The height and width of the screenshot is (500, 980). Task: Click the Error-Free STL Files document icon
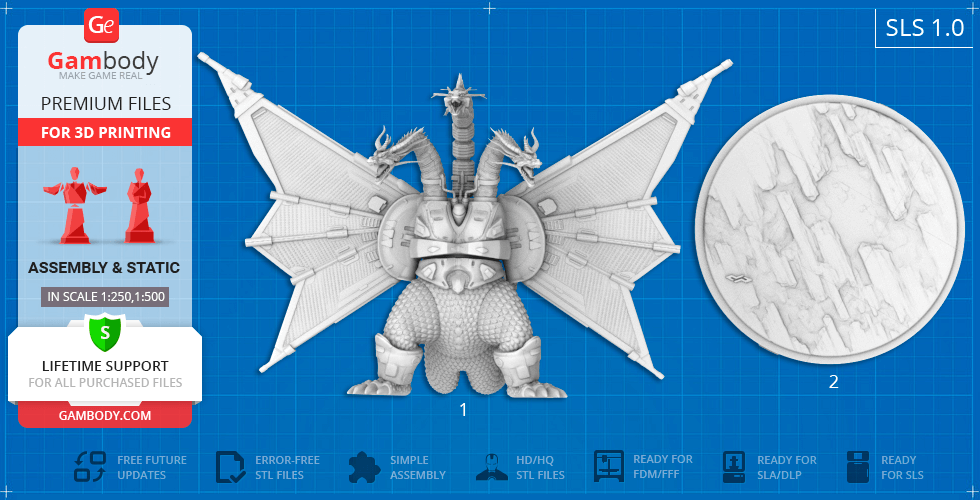click(231, 467)
